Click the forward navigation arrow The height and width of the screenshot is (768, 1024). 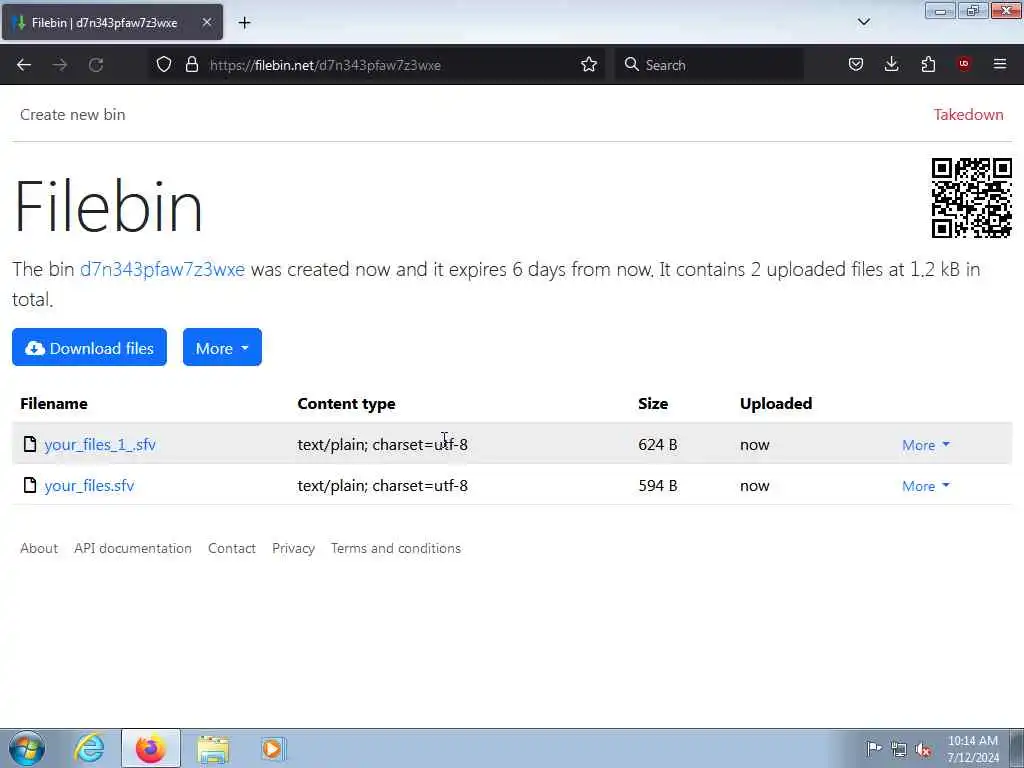60,65
